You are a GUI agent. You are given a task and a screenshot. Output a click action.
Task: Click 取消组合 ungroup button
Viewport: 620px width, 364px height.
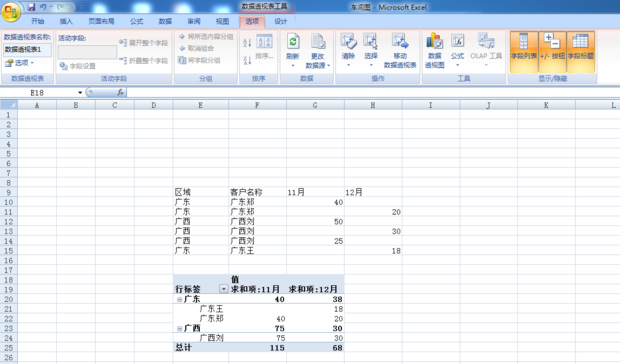(197, 48)
